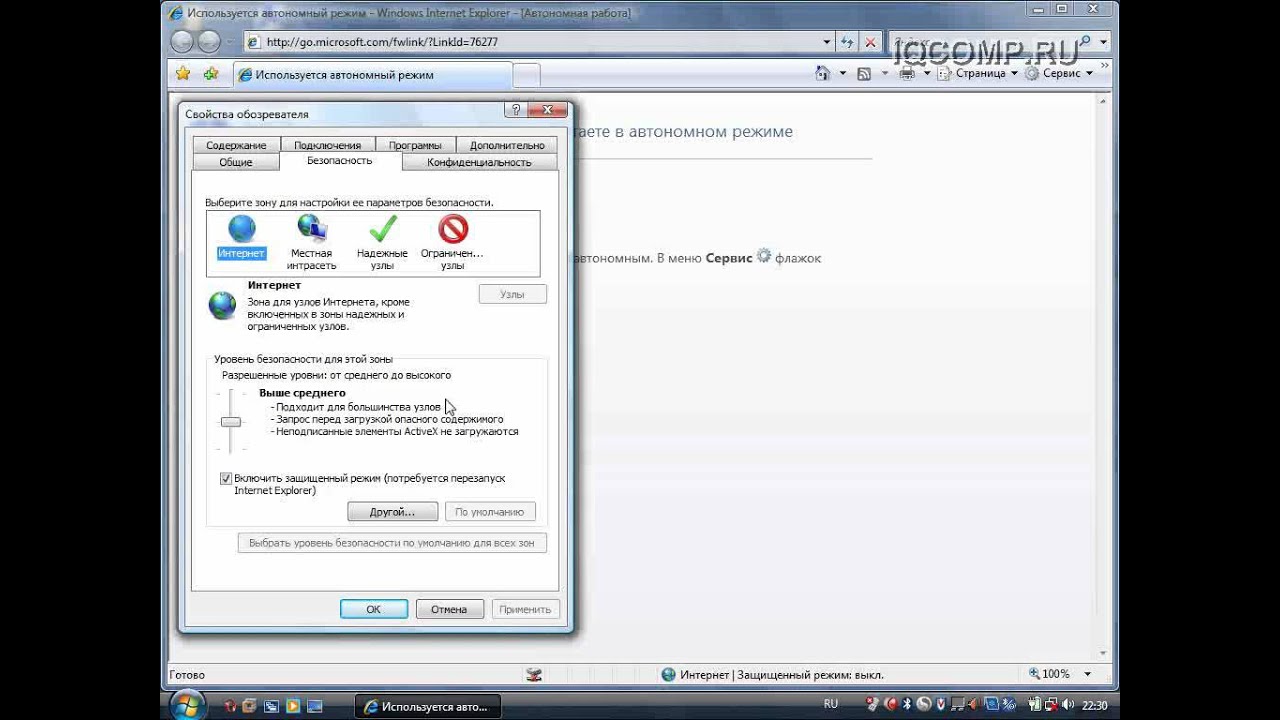This screenshot has width=1280, height=720.
Task: Switch to the Конфиденциальность tab
Action: (x=479, y=162)
